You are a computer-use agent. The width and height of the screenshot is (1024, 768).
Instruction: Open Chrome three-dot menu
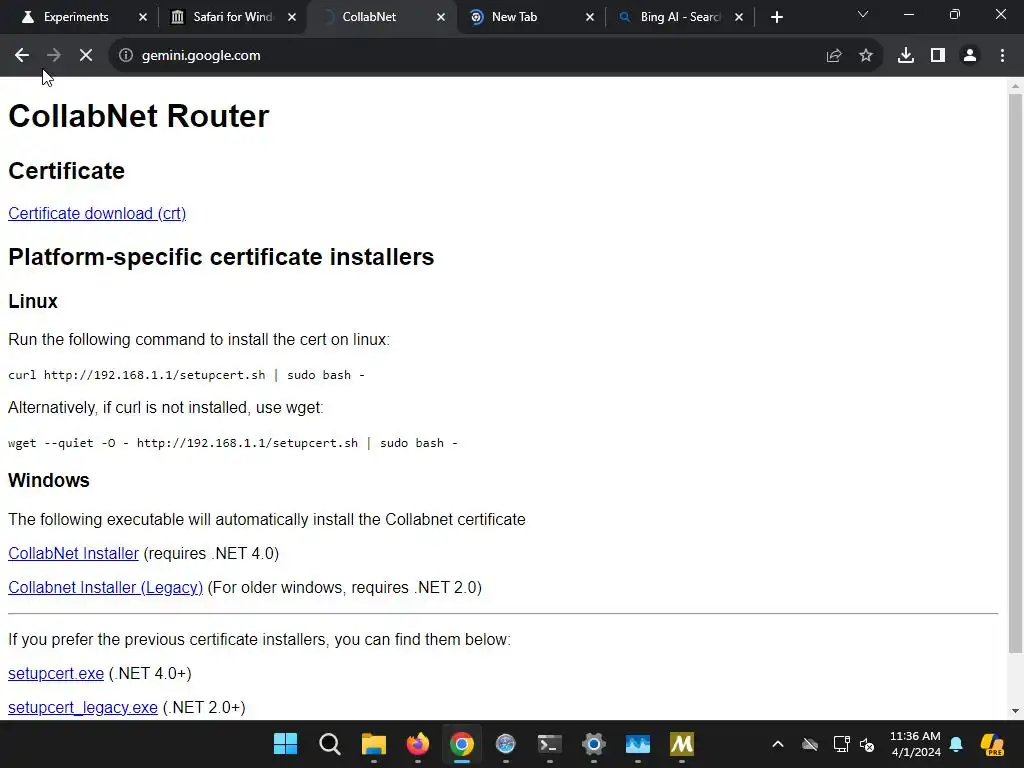[x=1002, y=56]
